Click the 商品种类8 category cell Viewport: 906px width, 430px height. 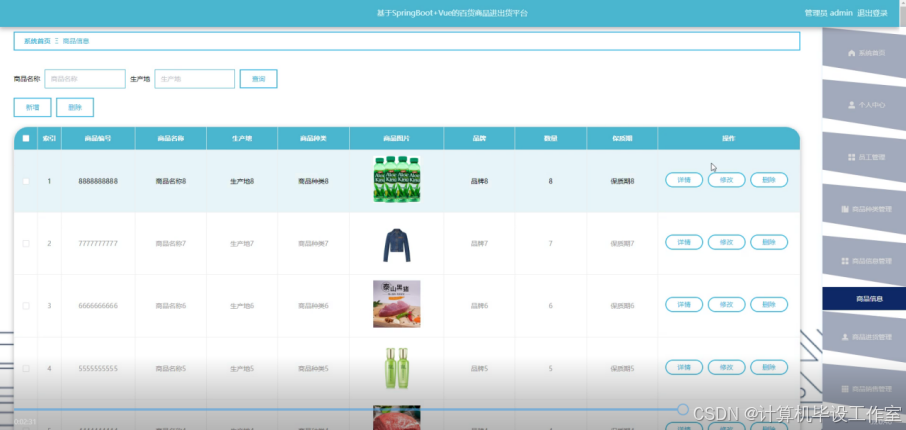click(313, 181)
